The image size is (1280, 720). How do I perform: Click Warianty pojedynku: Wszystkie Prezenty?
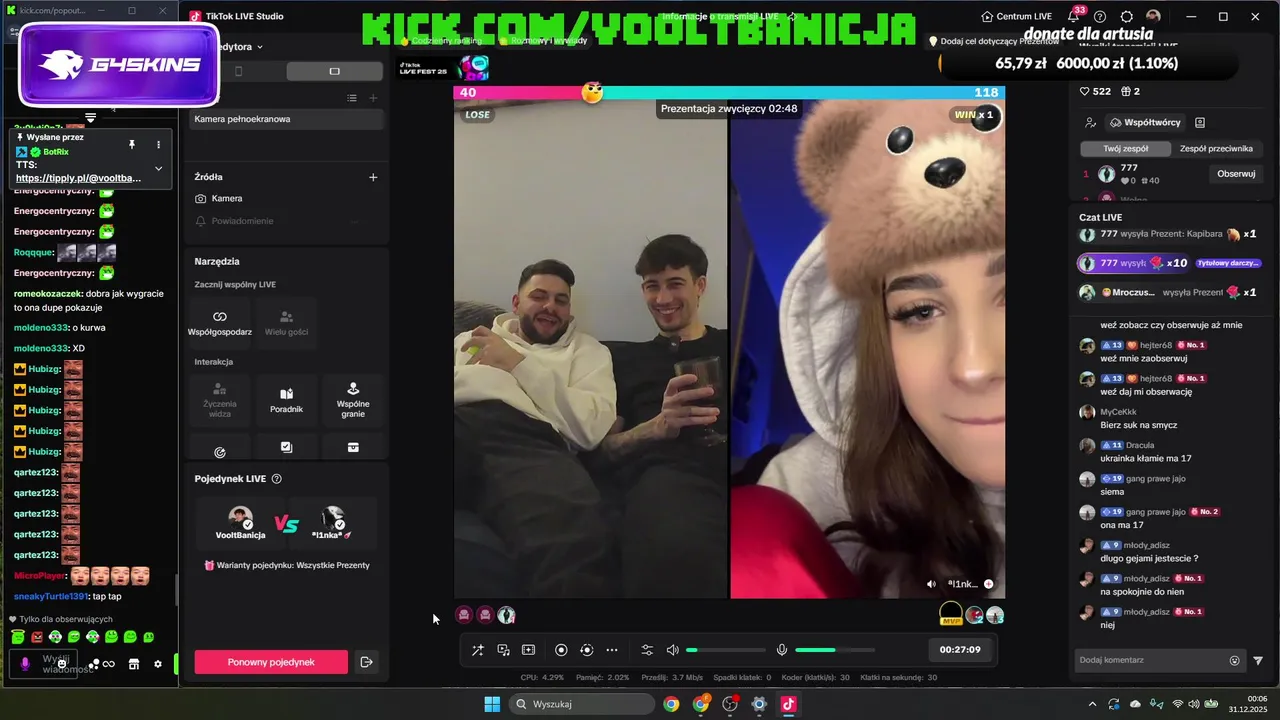tap(287, 565)
